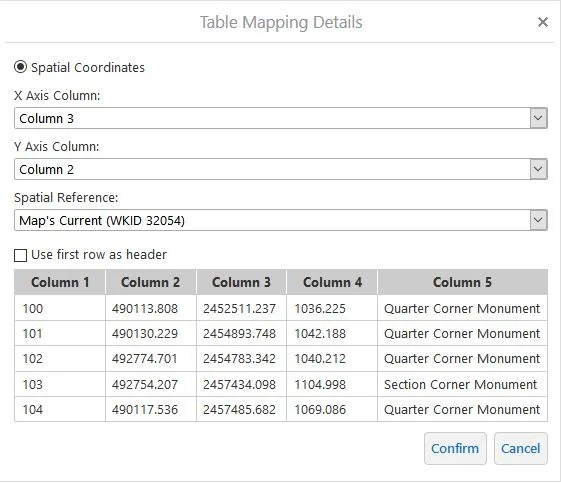Click the X Axis Column label
561x483 pixels.
[x=57, y=96]
